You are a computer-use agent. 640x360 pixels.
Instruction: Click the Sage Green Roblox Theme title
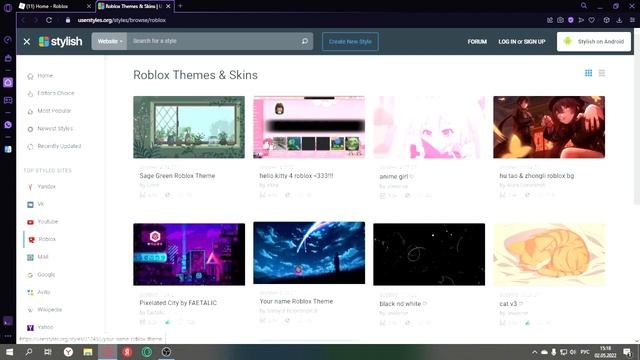click(177, 176)
